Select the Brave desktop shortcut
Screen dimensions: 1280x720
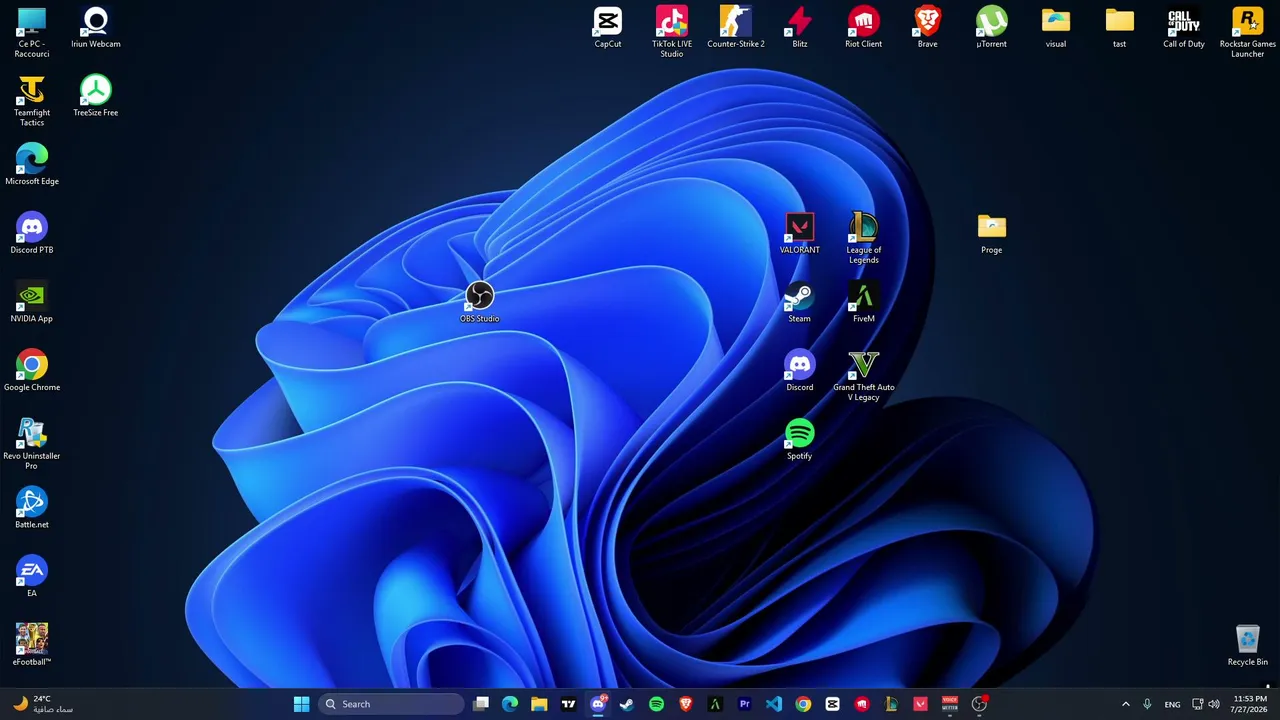pos(928,27)
